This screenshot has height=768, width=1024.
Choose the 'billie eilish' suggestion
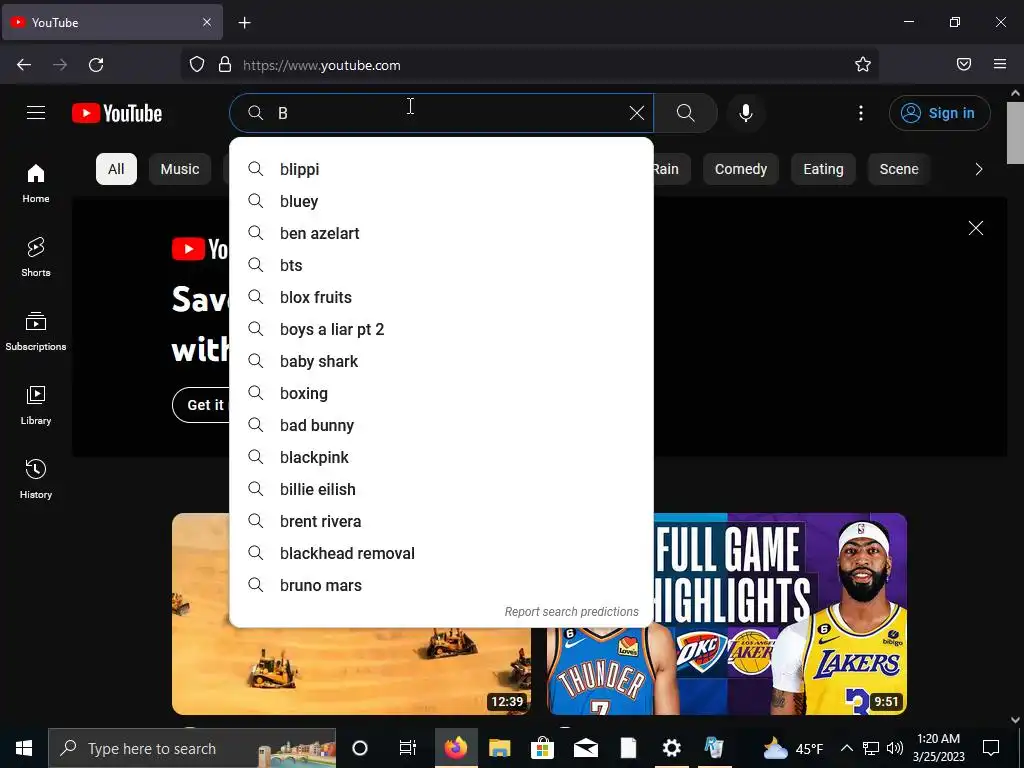coord(441,489)
